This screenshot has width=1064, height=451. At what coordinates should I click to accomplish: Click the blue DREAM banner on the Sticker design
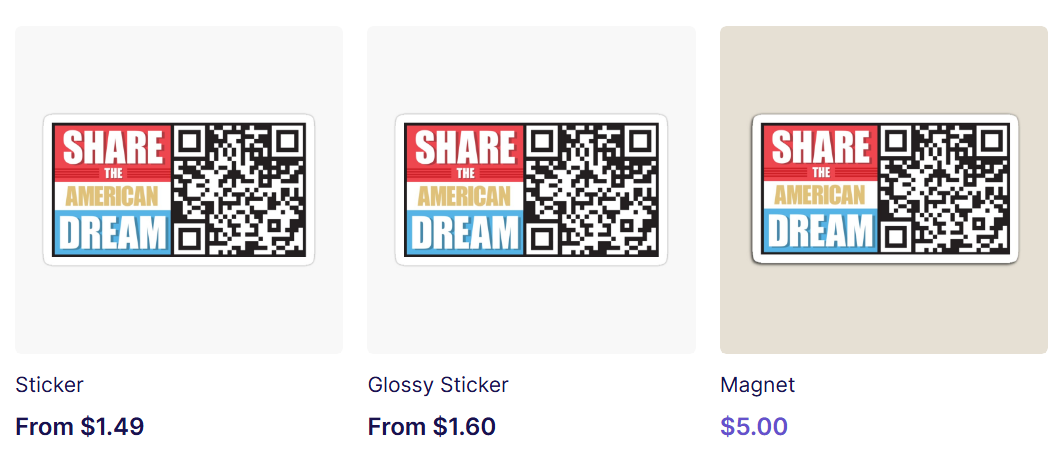pyautogui.click(x=112, y=233)
